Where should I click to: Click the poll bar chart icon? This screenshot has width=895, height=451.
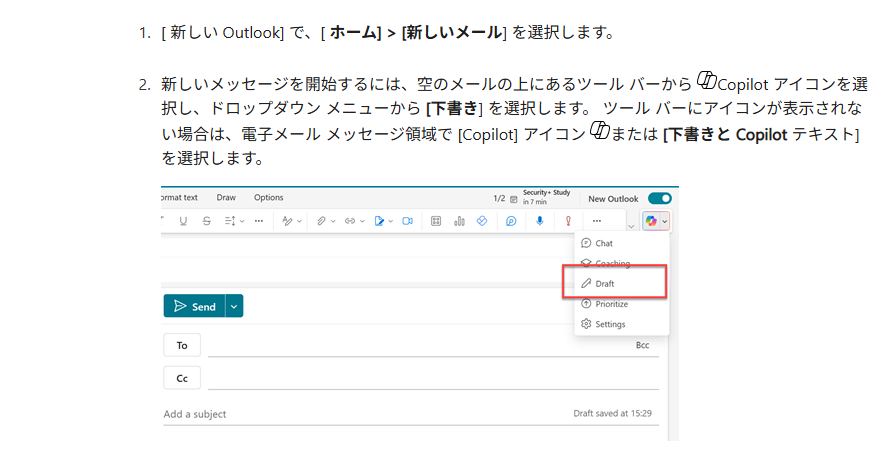click(459, 221)
